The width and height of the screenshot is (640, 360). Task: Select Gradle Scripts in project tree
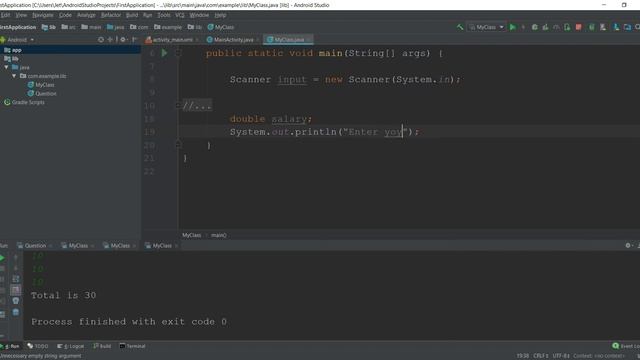pos(24,102)
